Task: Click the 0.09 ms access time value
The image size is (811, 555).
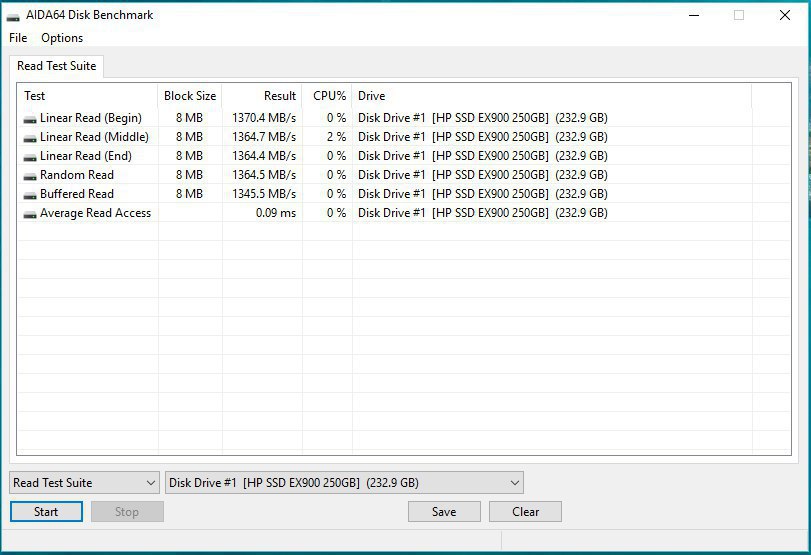Action: 276,213
